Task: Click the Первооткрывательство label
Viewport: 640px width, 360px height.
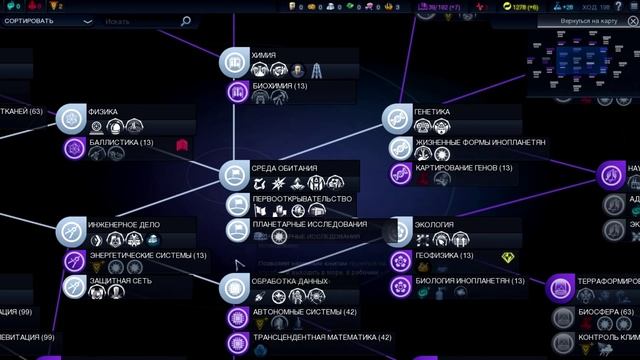Action: click(302, 199)
